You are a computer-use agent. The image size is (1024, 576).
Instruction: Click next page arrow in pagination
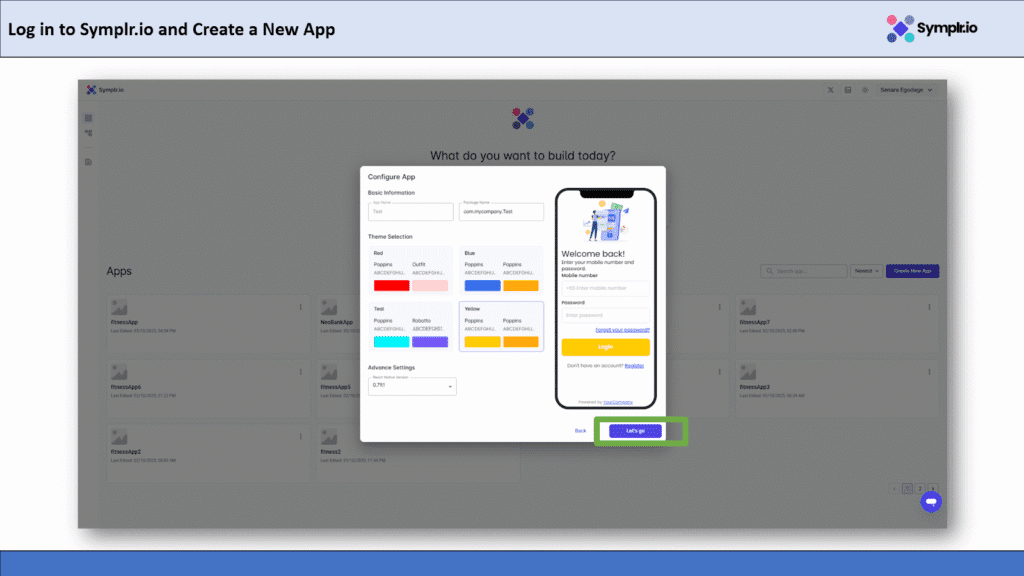tap(932, 489)
